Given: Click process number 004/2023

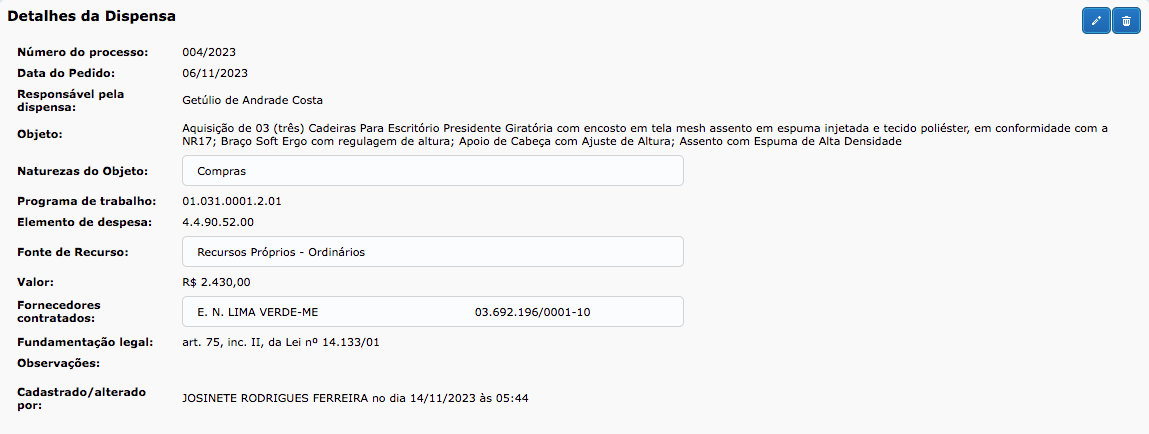Looking at the screenshot, I should (x=209, y=52).
